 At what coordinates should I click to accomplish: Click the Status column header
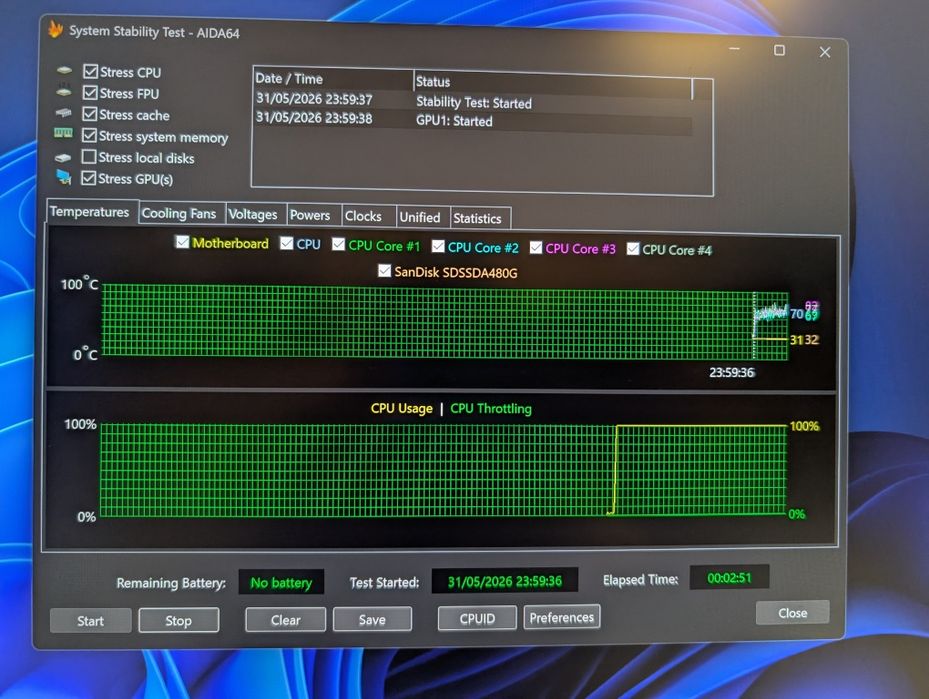point(552,82)
